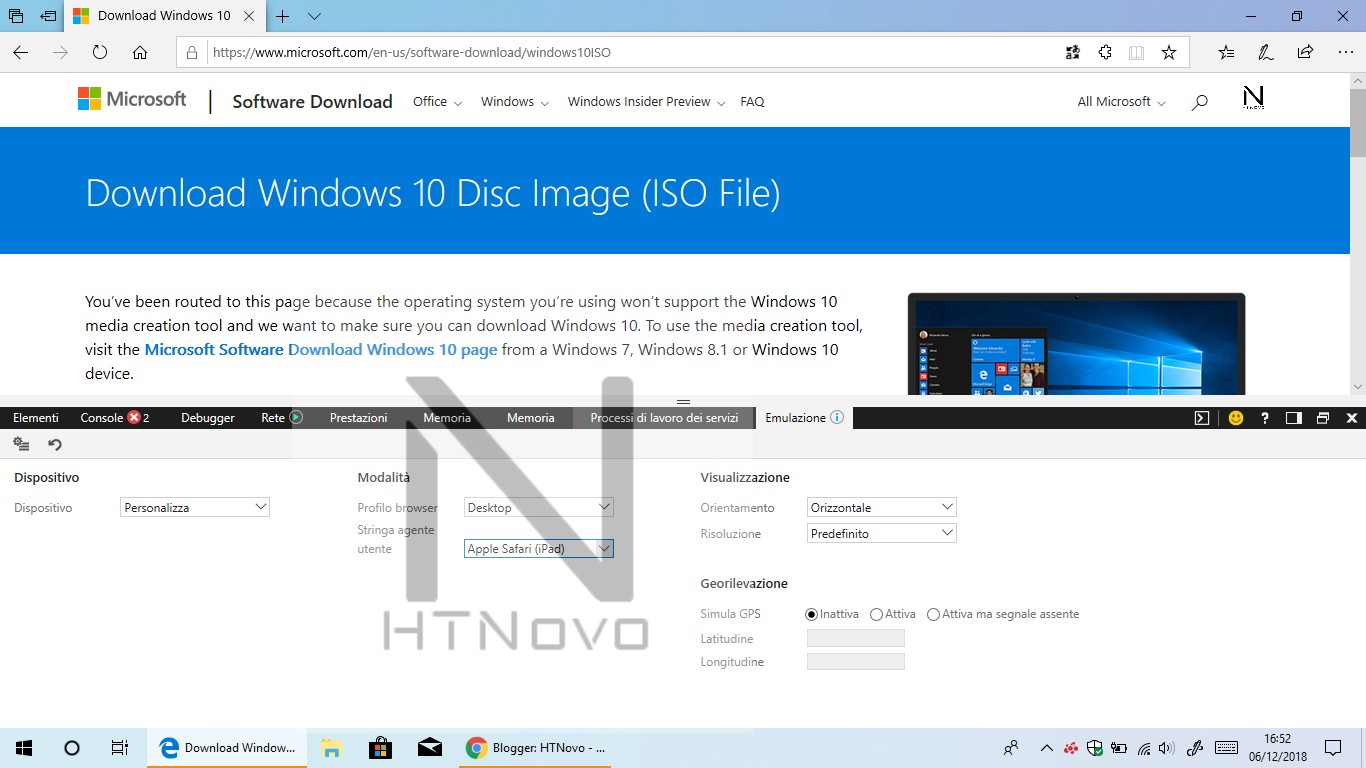Open Edge Settings and more menu
Viewport: 1366px width, 768px height.
tap(1344, 53)
